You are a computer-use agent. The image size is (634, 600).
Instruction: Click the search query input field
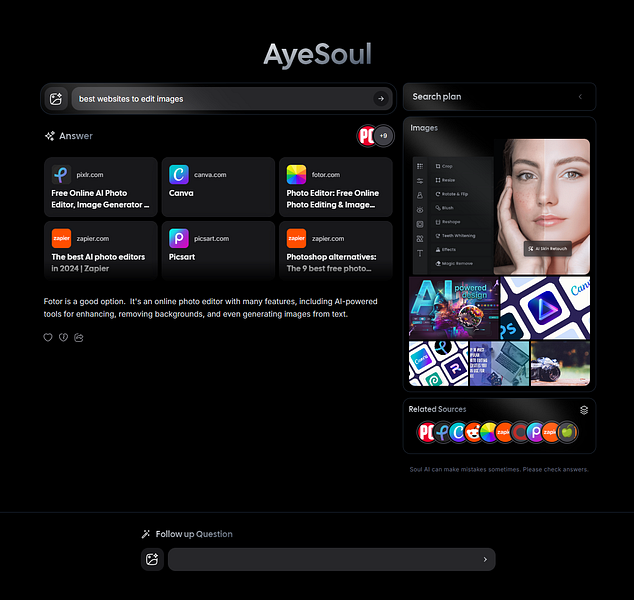click(231, 99)
